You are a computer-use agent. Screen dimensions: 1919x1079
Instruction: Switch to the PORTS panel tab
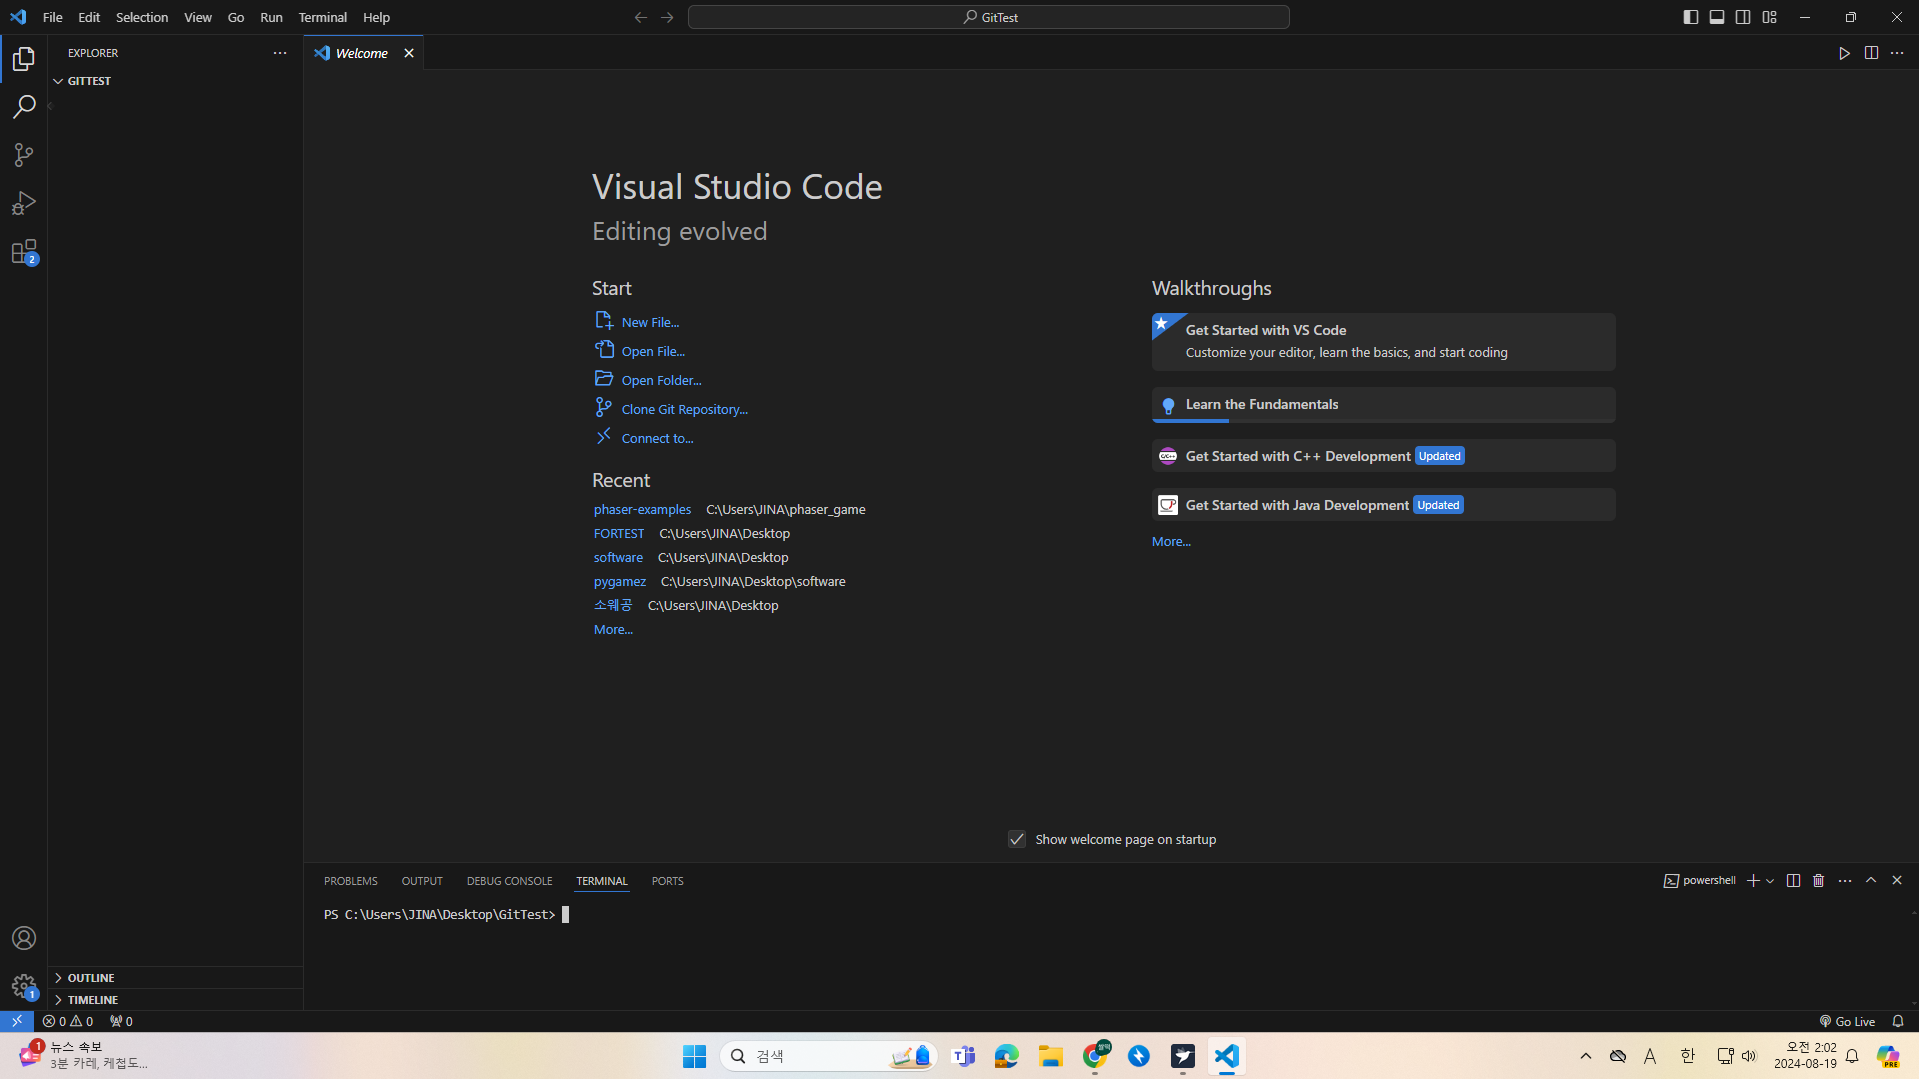(667, 881)
